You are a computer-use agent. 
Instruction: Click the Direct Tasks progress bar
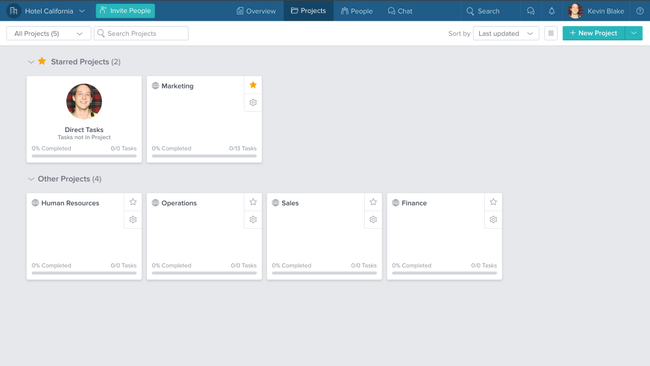[84, 156]
